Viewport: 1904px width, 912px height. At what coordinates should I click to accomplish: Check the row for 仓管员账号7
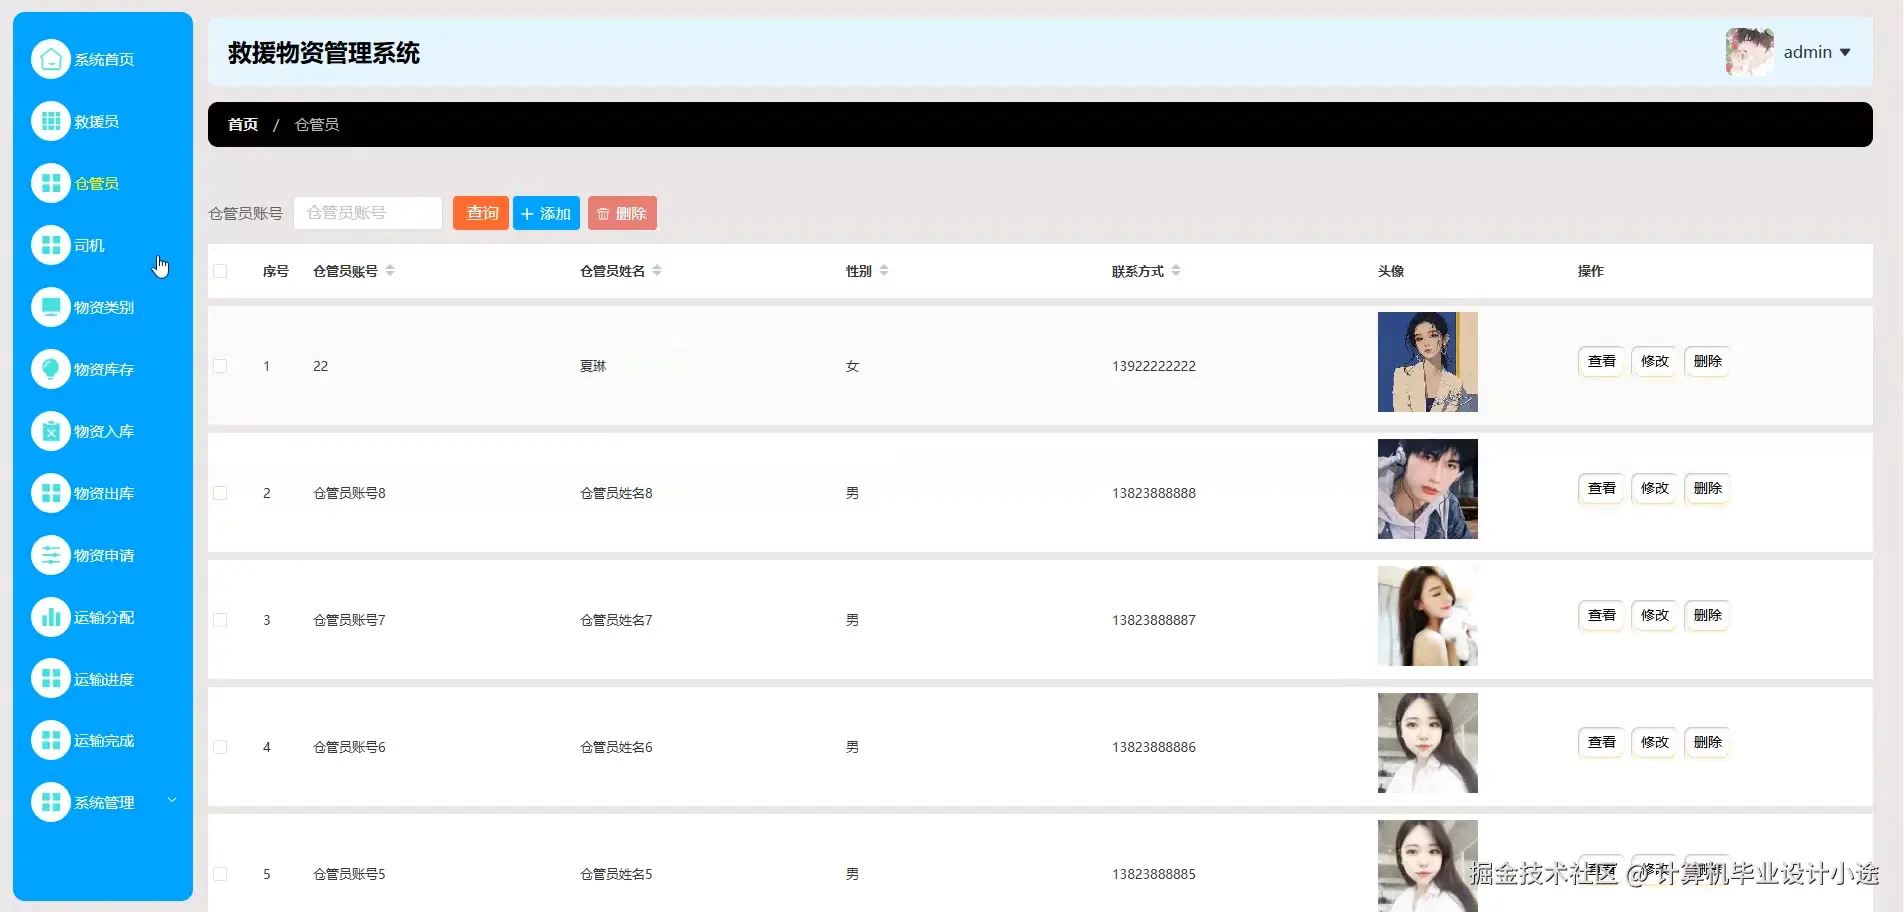click(220, 620)
